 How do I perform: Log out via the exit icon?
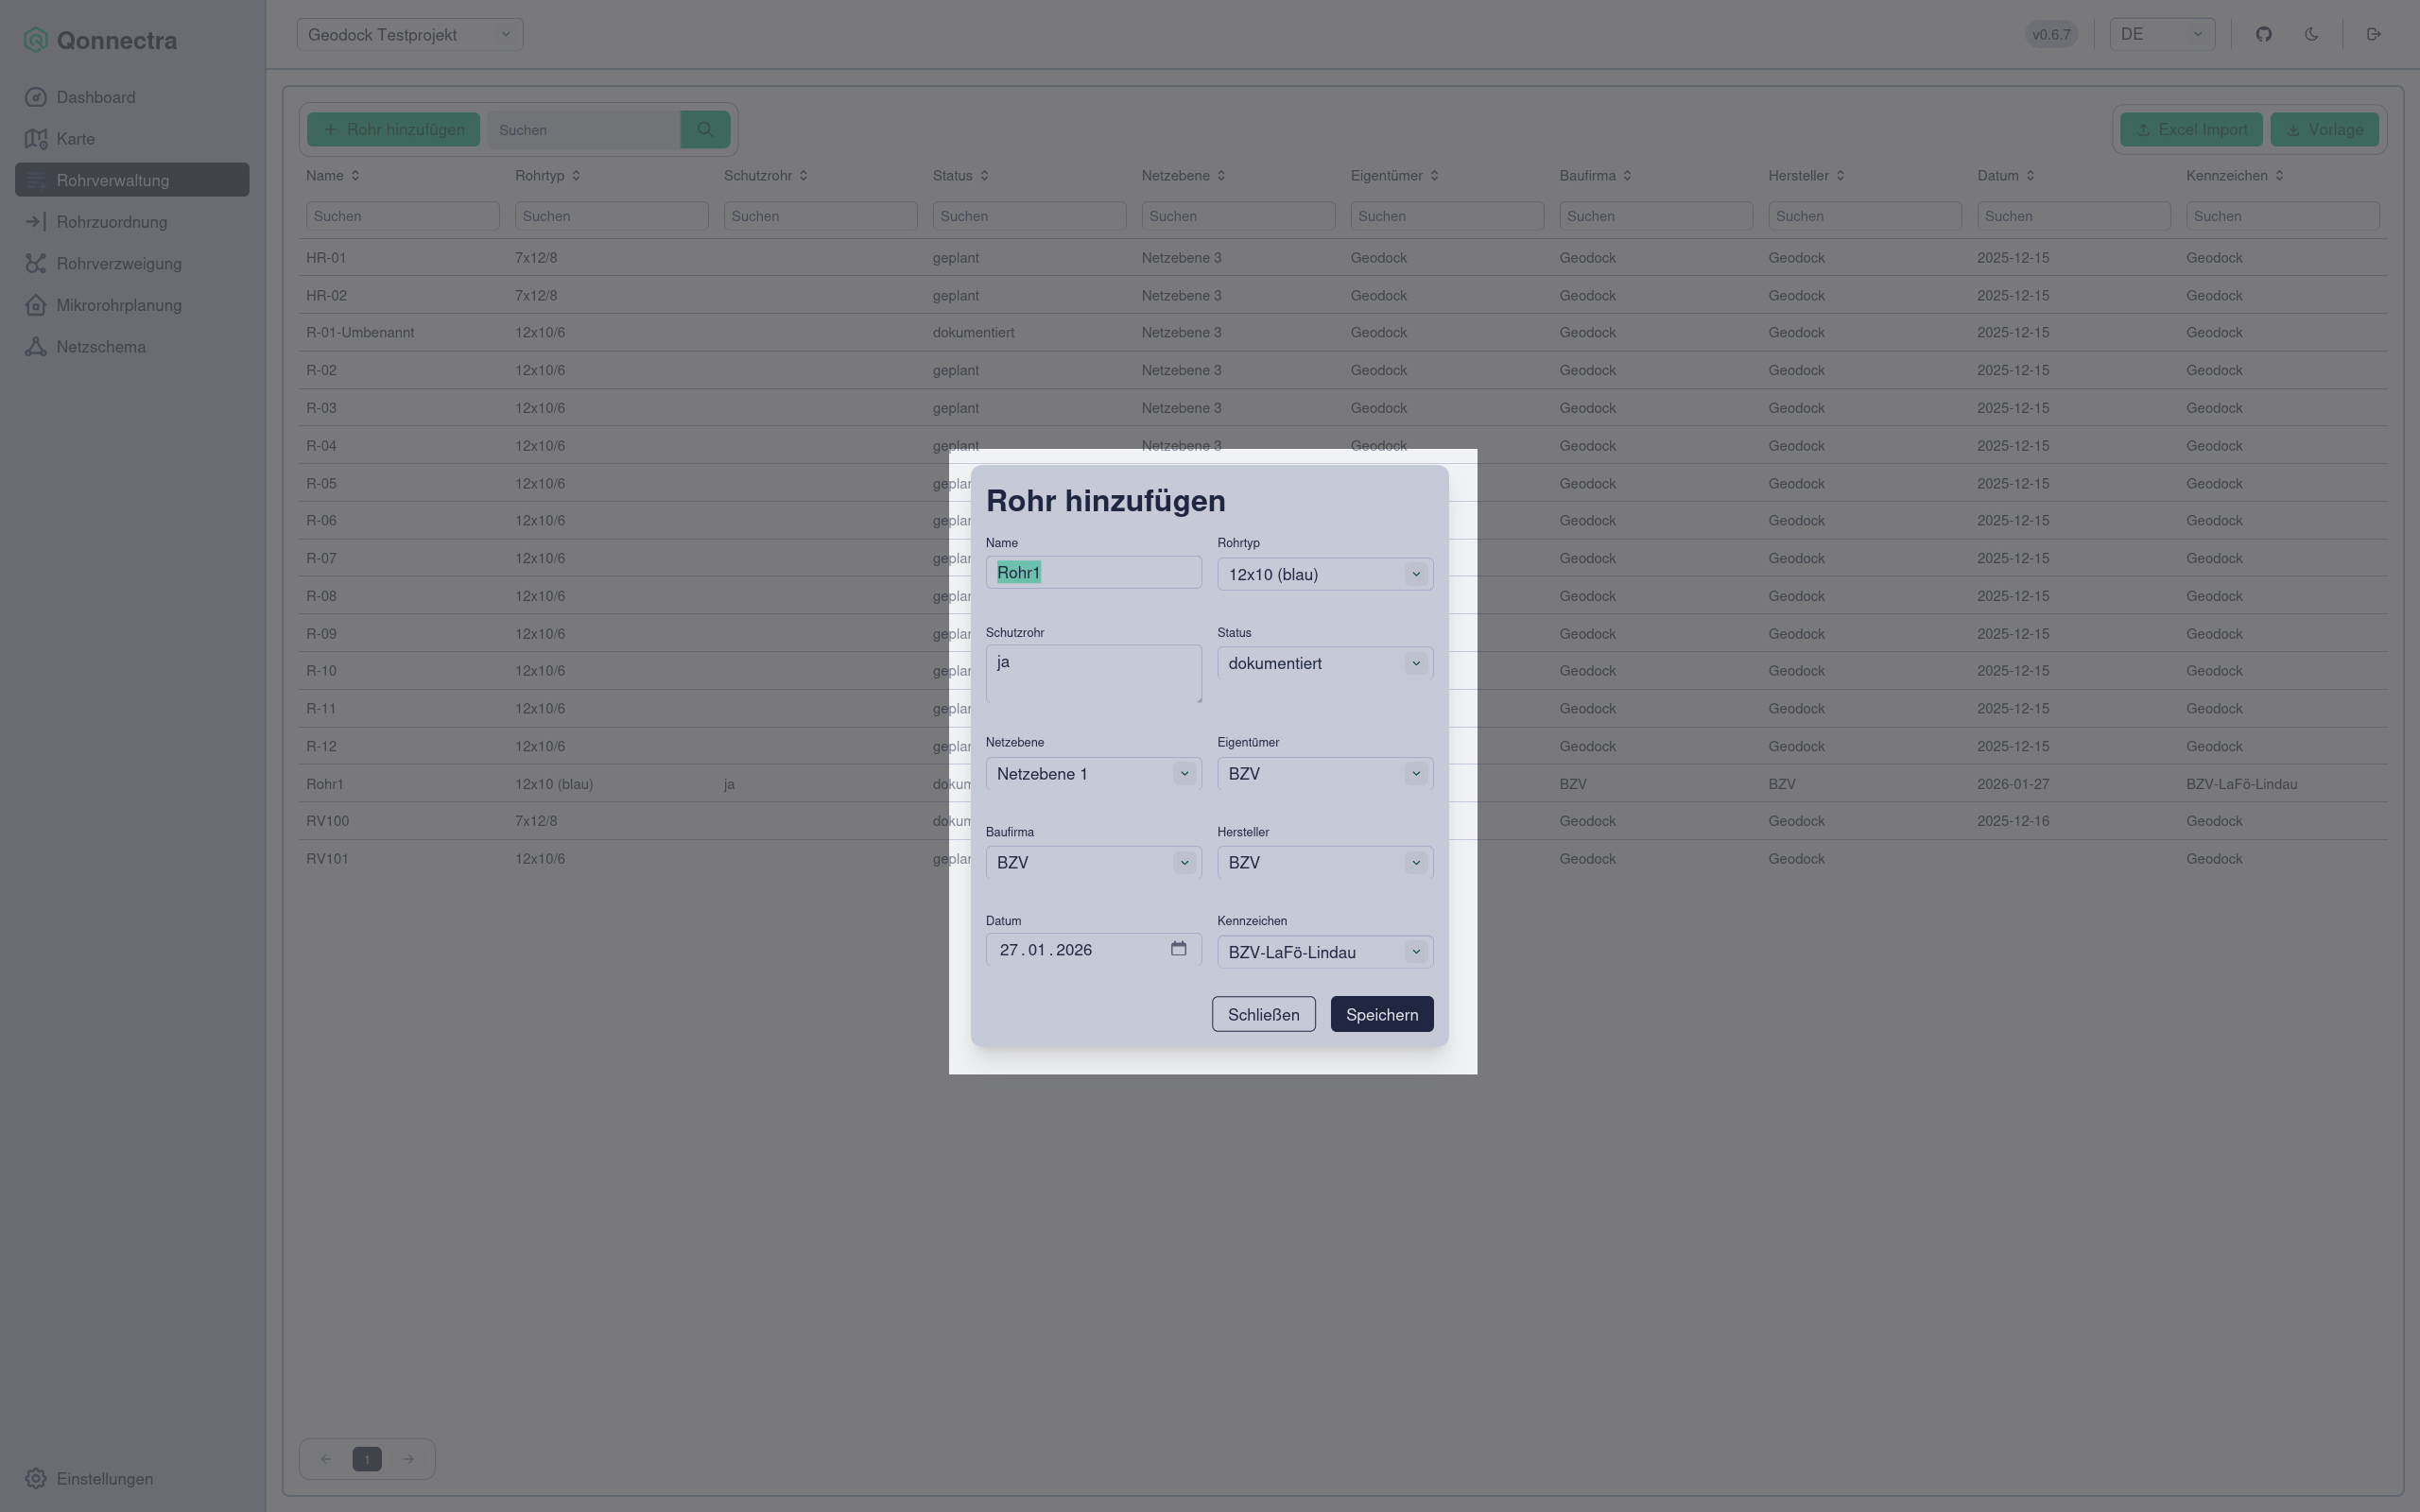coord(2375,33)
